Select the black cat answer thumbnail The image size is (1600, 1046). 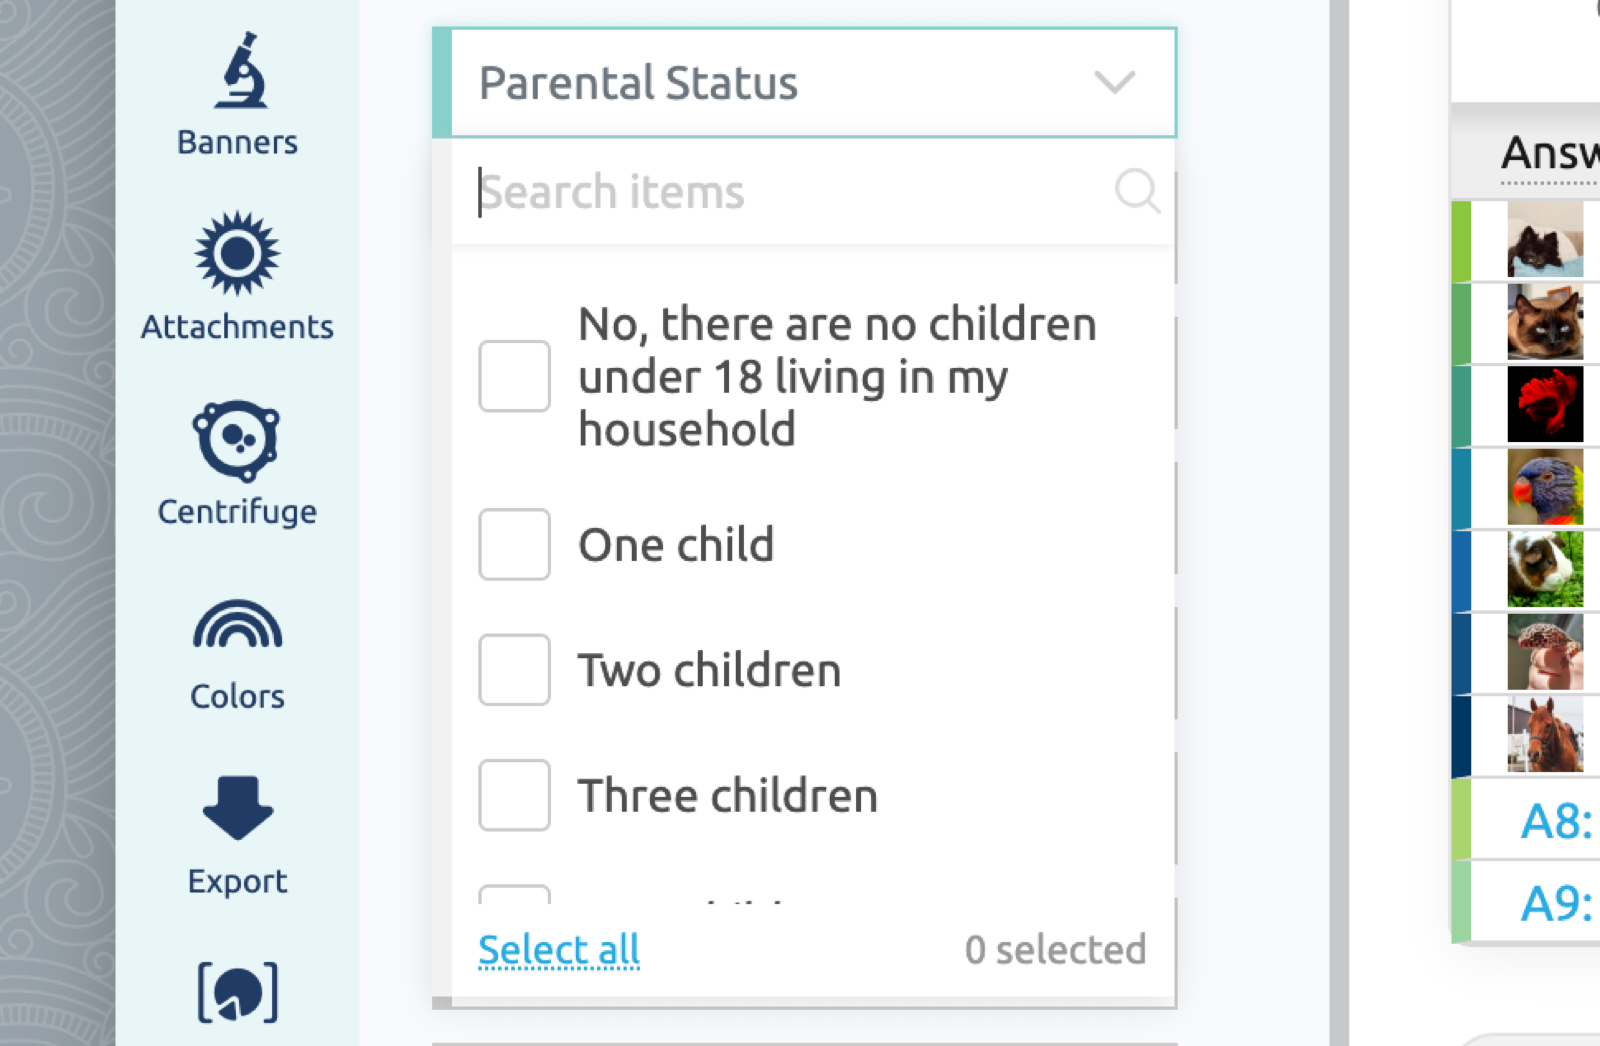point(1545,240)
